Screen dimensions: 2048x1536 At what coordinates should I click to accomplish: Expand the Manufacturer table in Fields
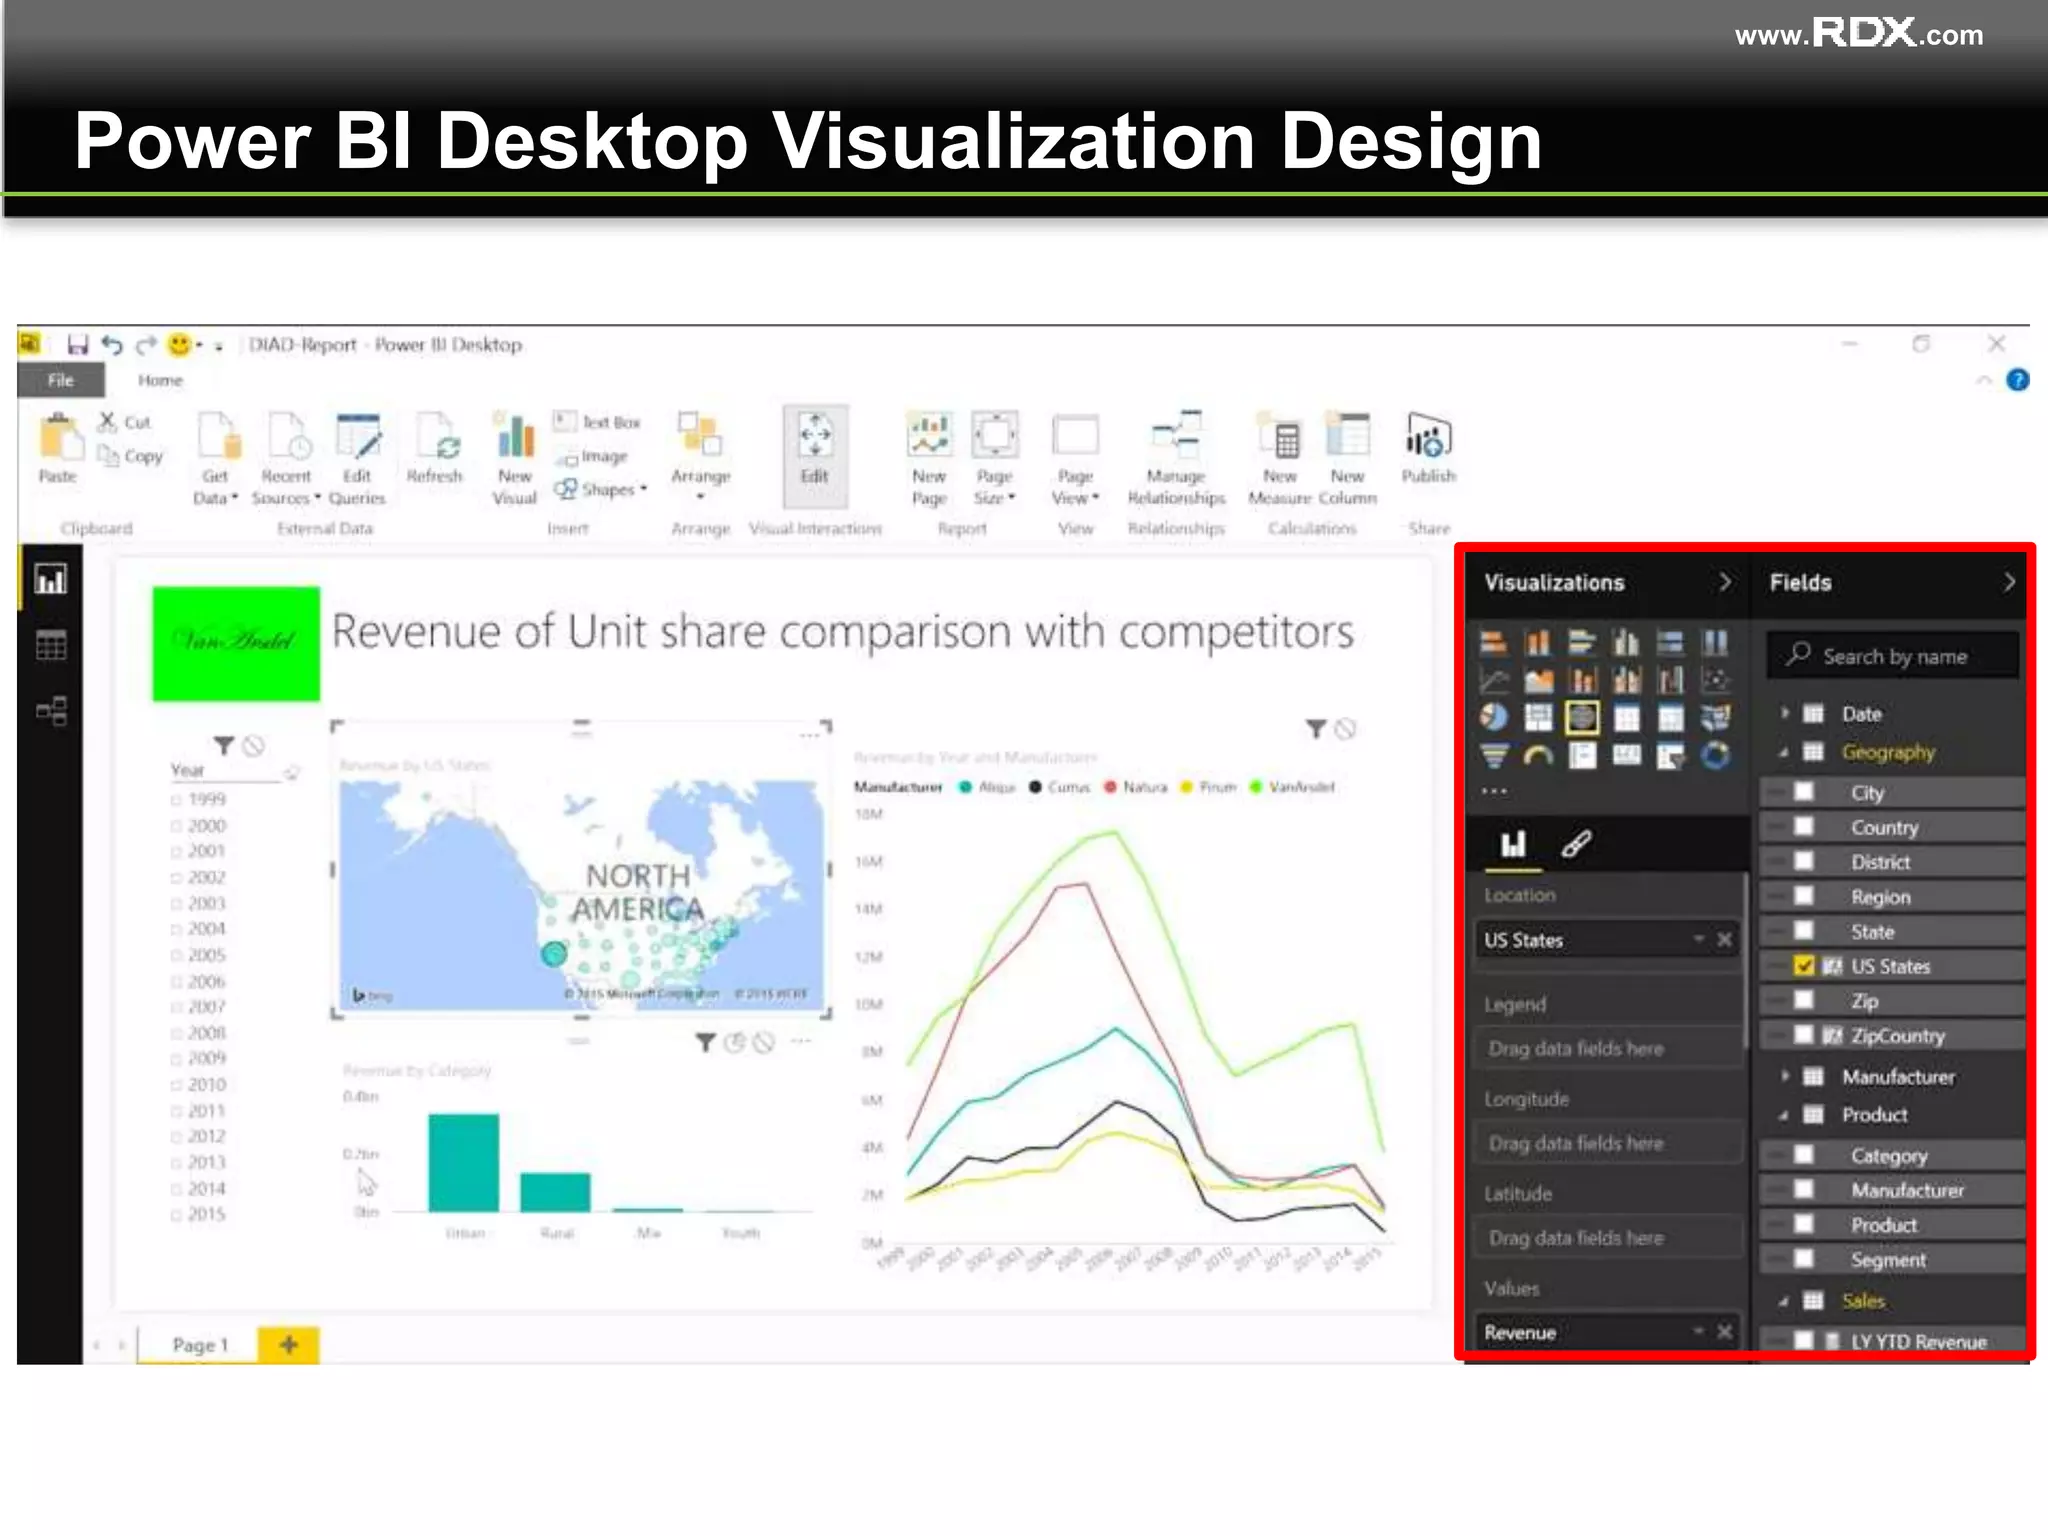coord(1784,1076)
